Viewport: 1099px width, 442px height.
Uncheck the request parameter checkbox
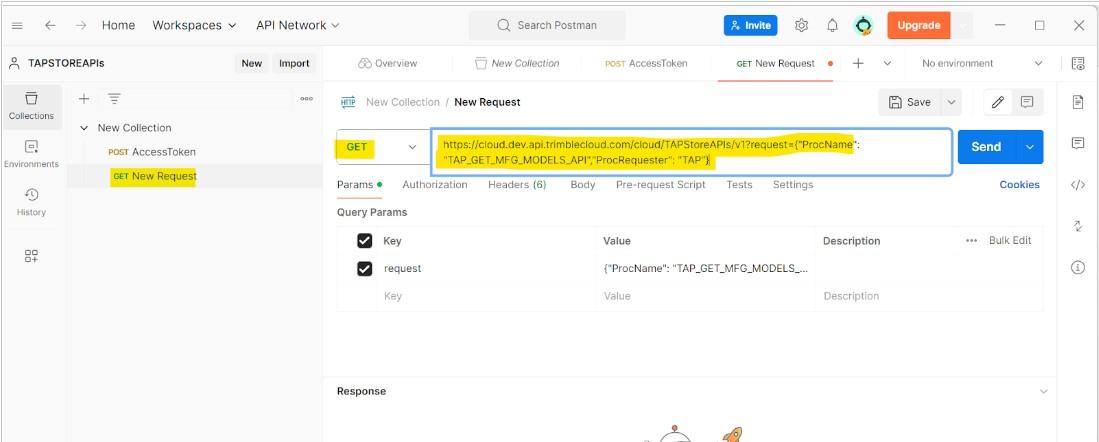click(x=364, y=268)
